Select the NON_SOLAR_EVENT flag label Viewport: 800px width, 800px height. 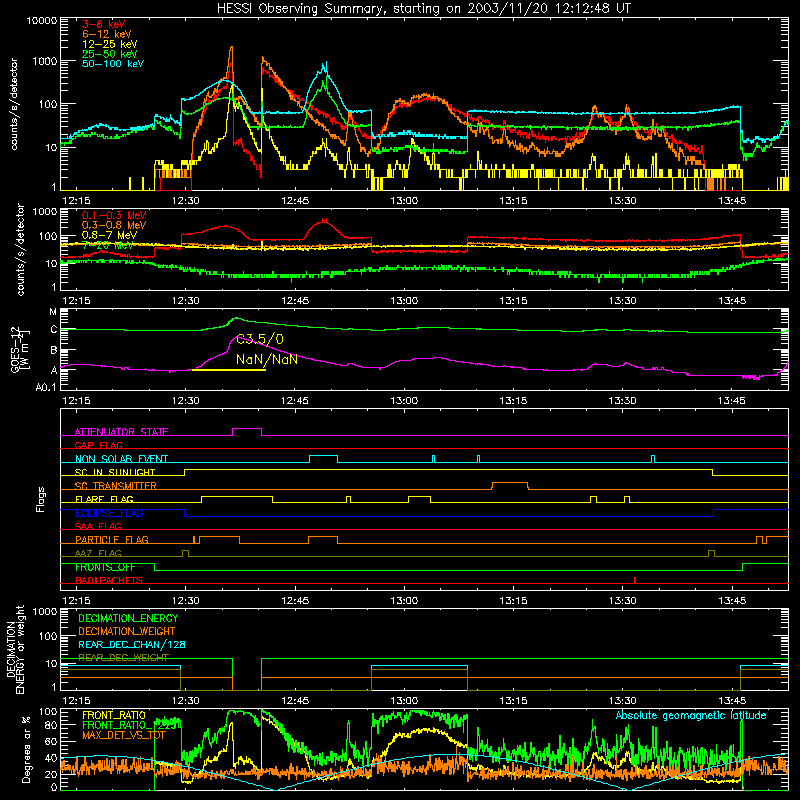(x=121, y=459)
